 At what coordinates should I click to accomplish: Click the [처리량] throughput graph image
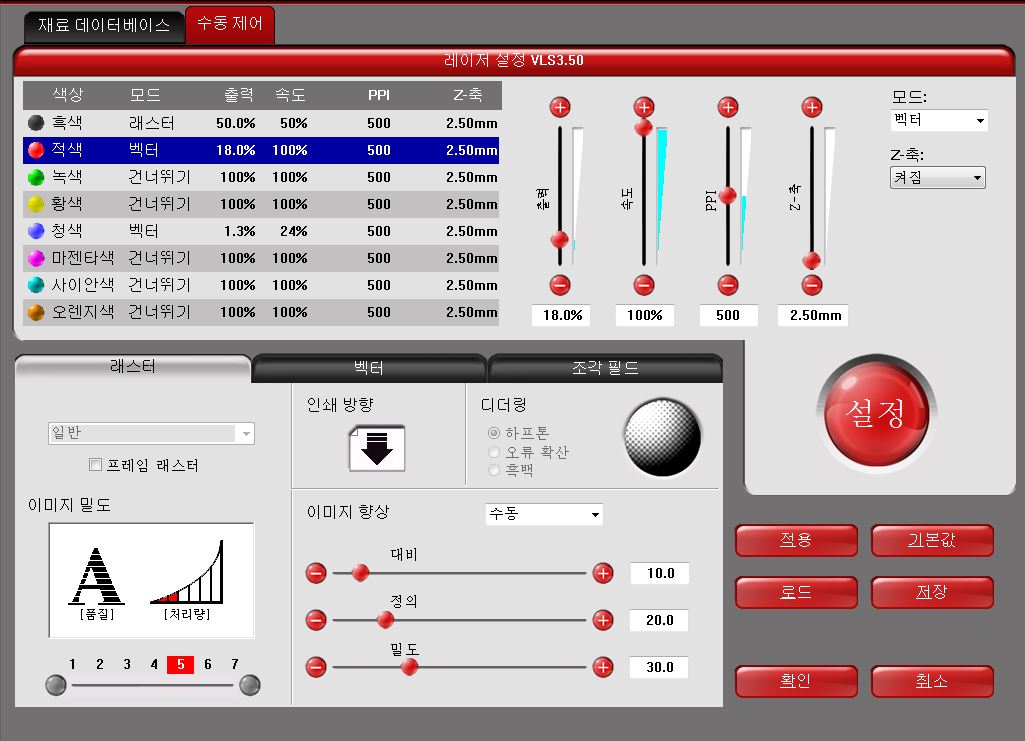(x=187, y=572)
